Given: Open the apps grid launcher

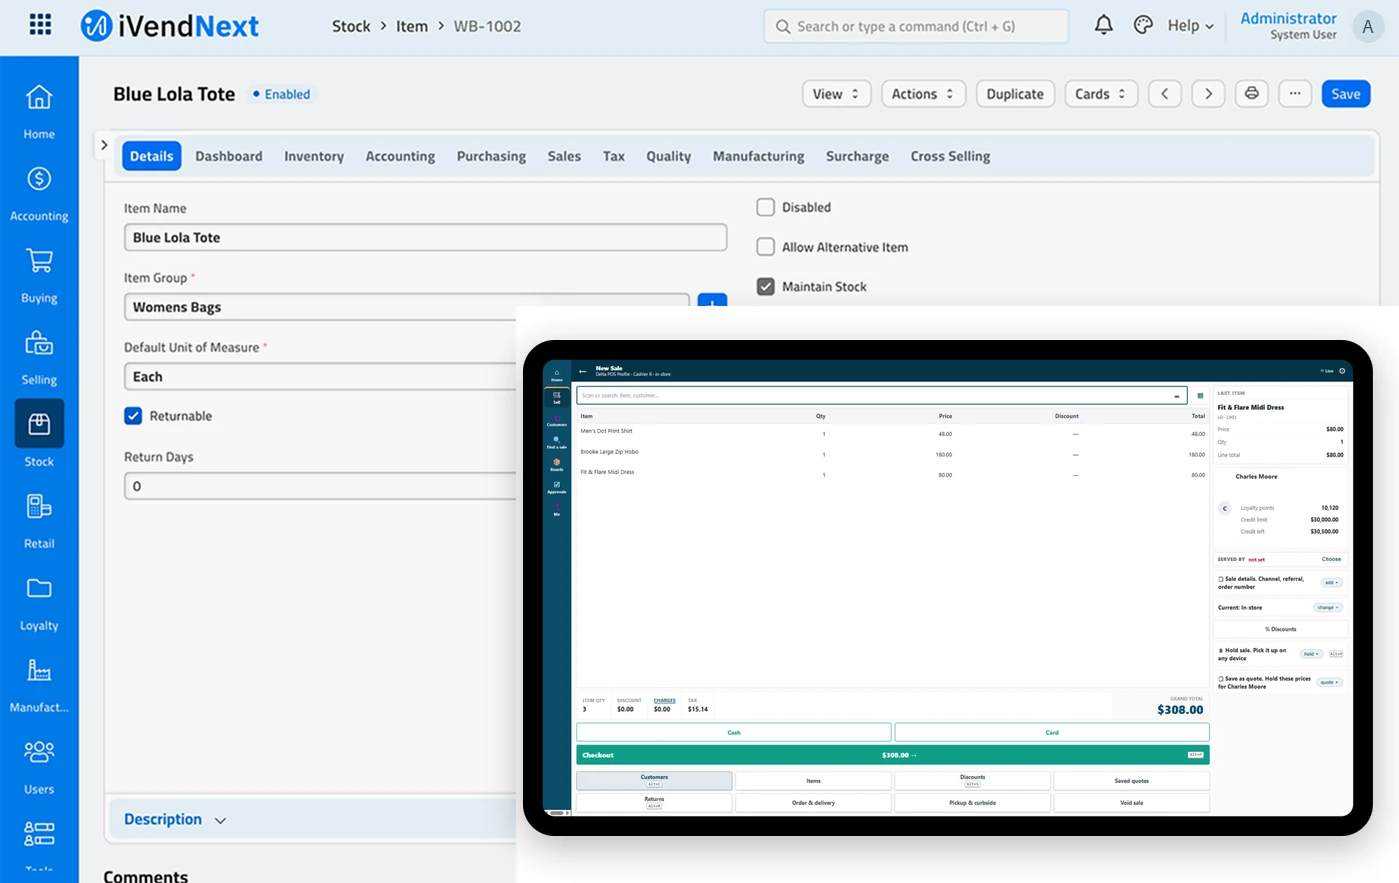Looking at the screenshot, I should (40, 25).
